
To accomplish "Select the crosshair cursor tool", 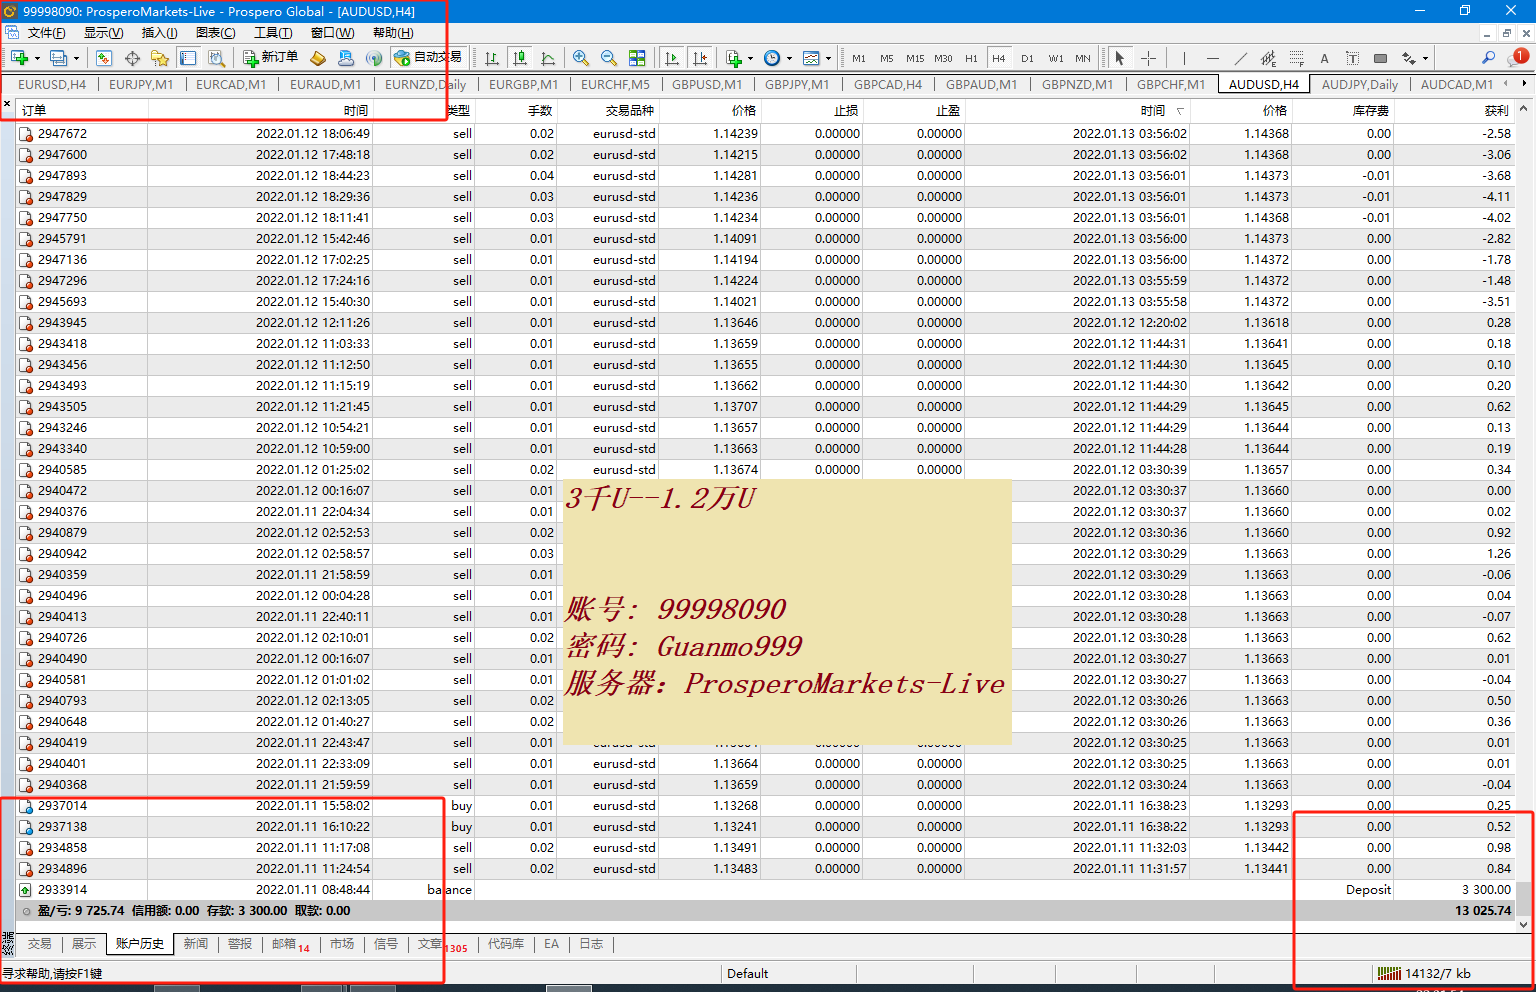I will pos(1148,58).
